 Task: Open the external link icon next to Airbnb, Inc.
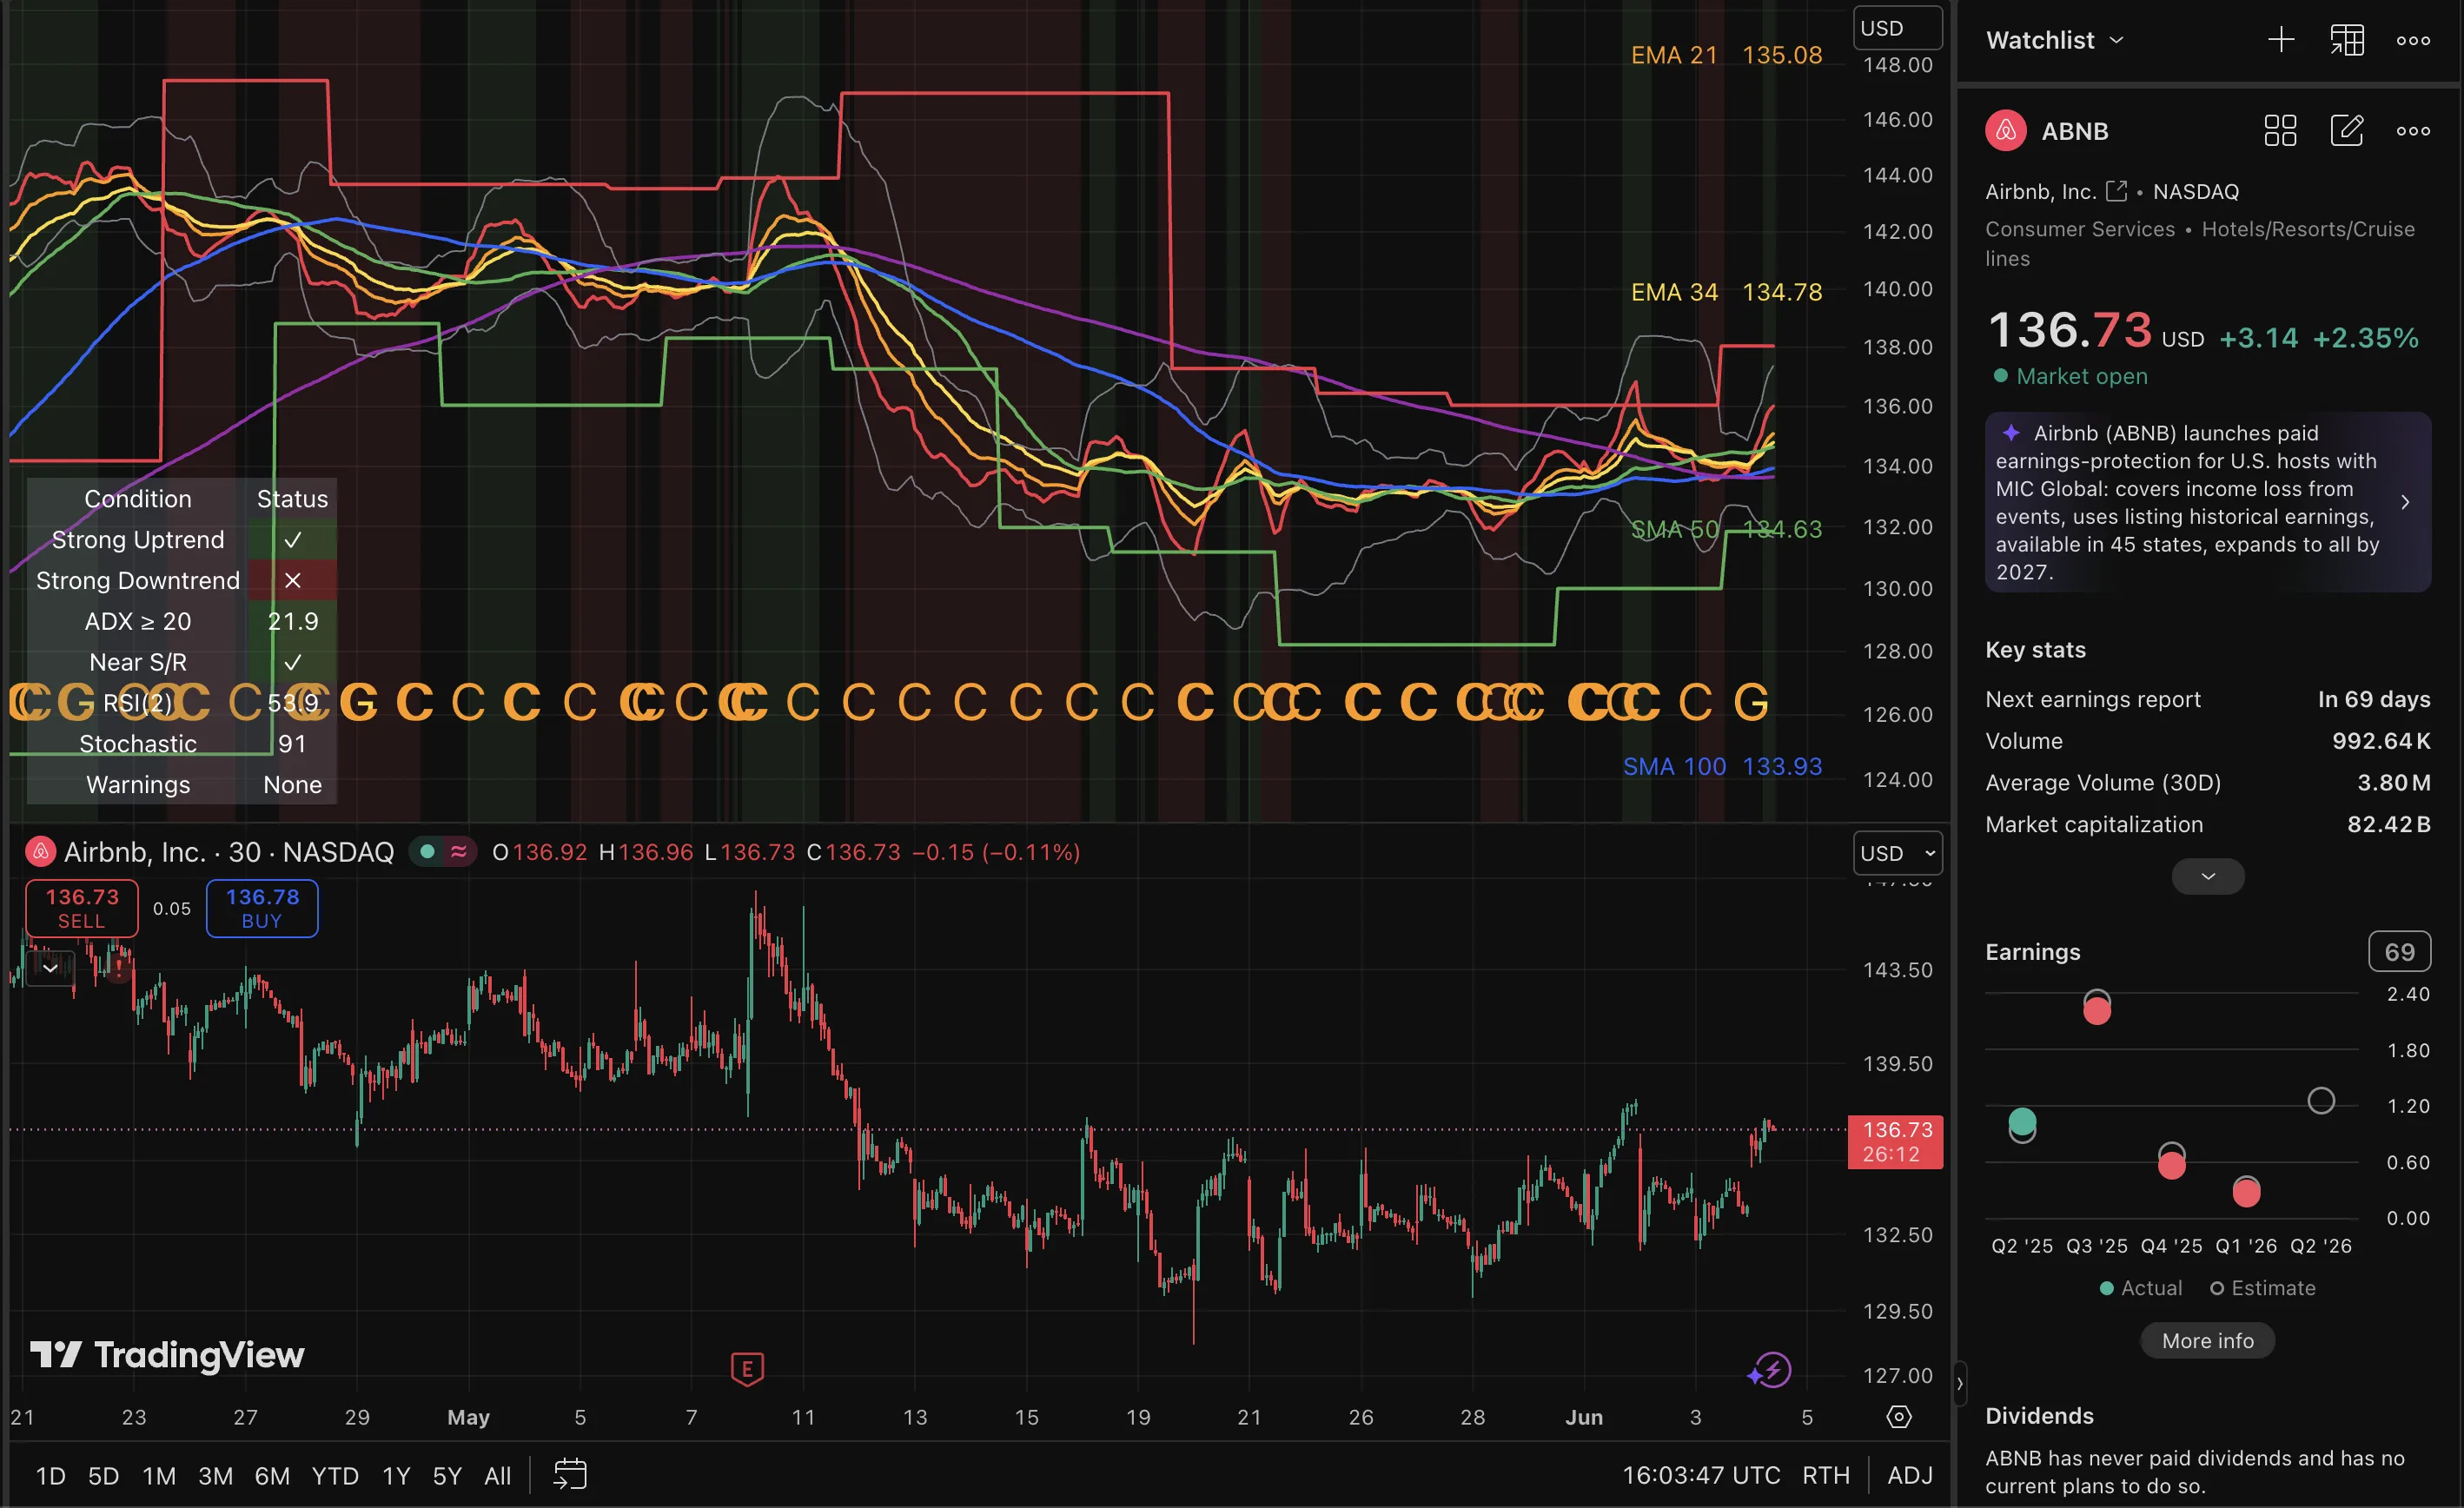[x=2116, y=190]
